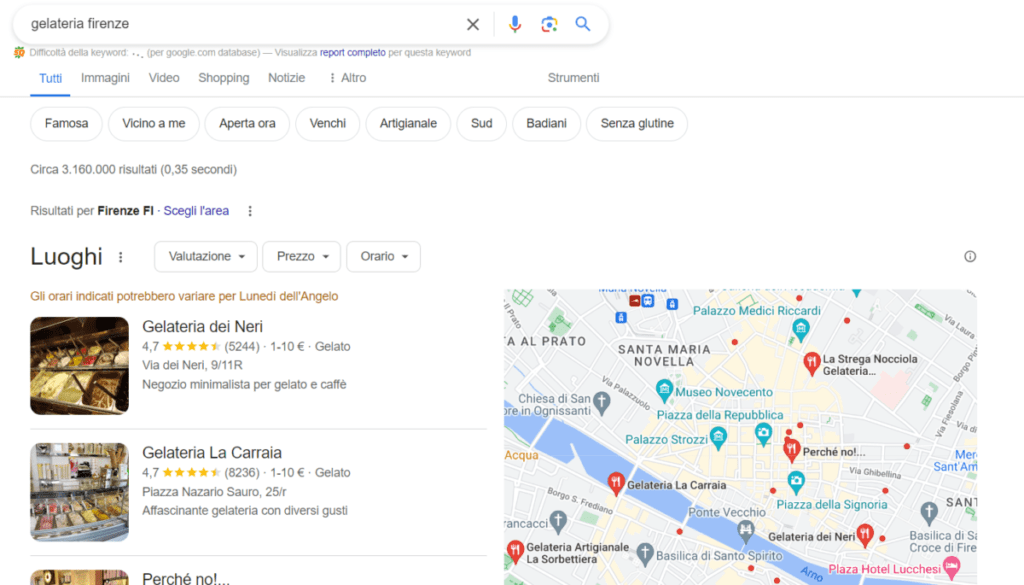
Task: Open the Orario filter dropdown
Action: tap(383, 257)
